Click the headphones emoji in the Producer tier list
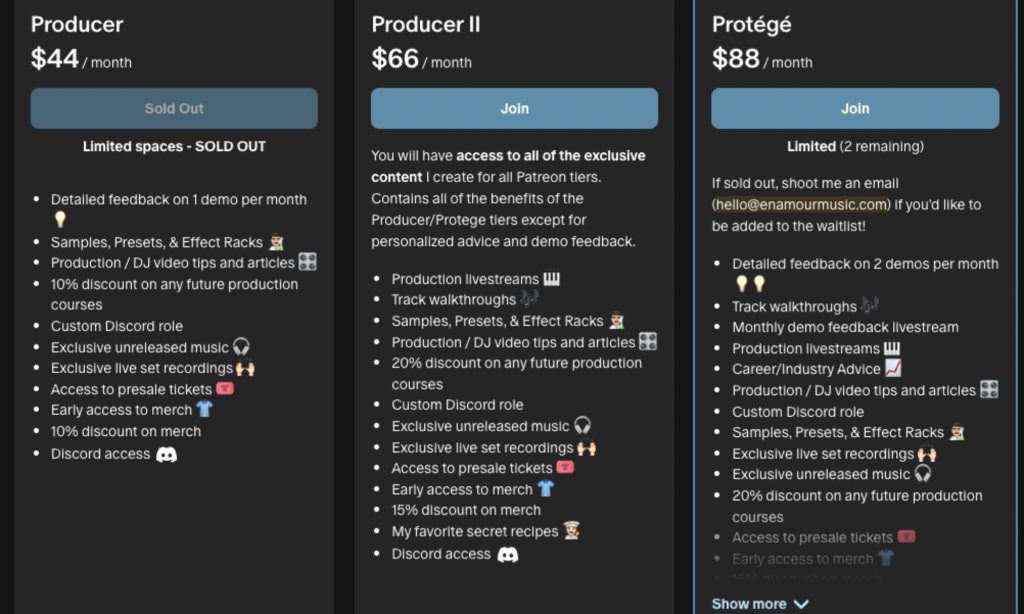 241,347
